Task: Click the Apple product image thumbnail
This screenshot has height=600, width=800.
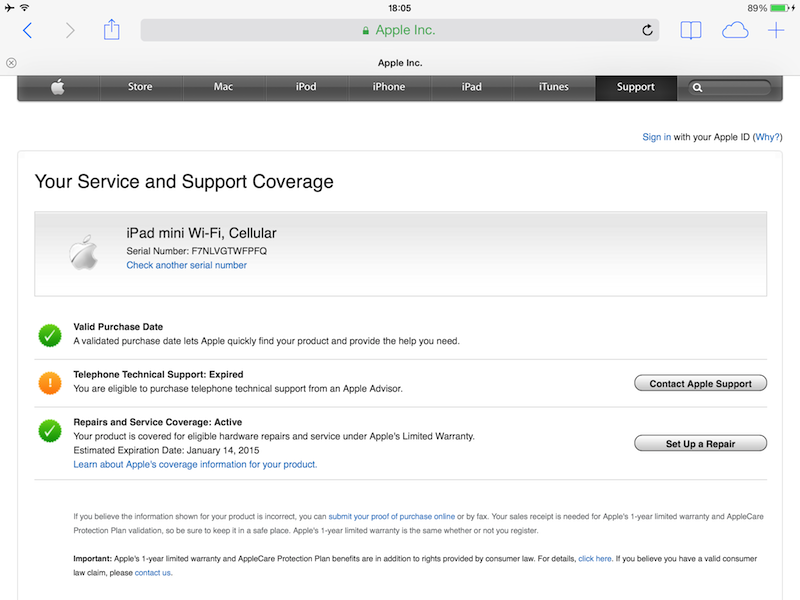Action: point(84,252)
